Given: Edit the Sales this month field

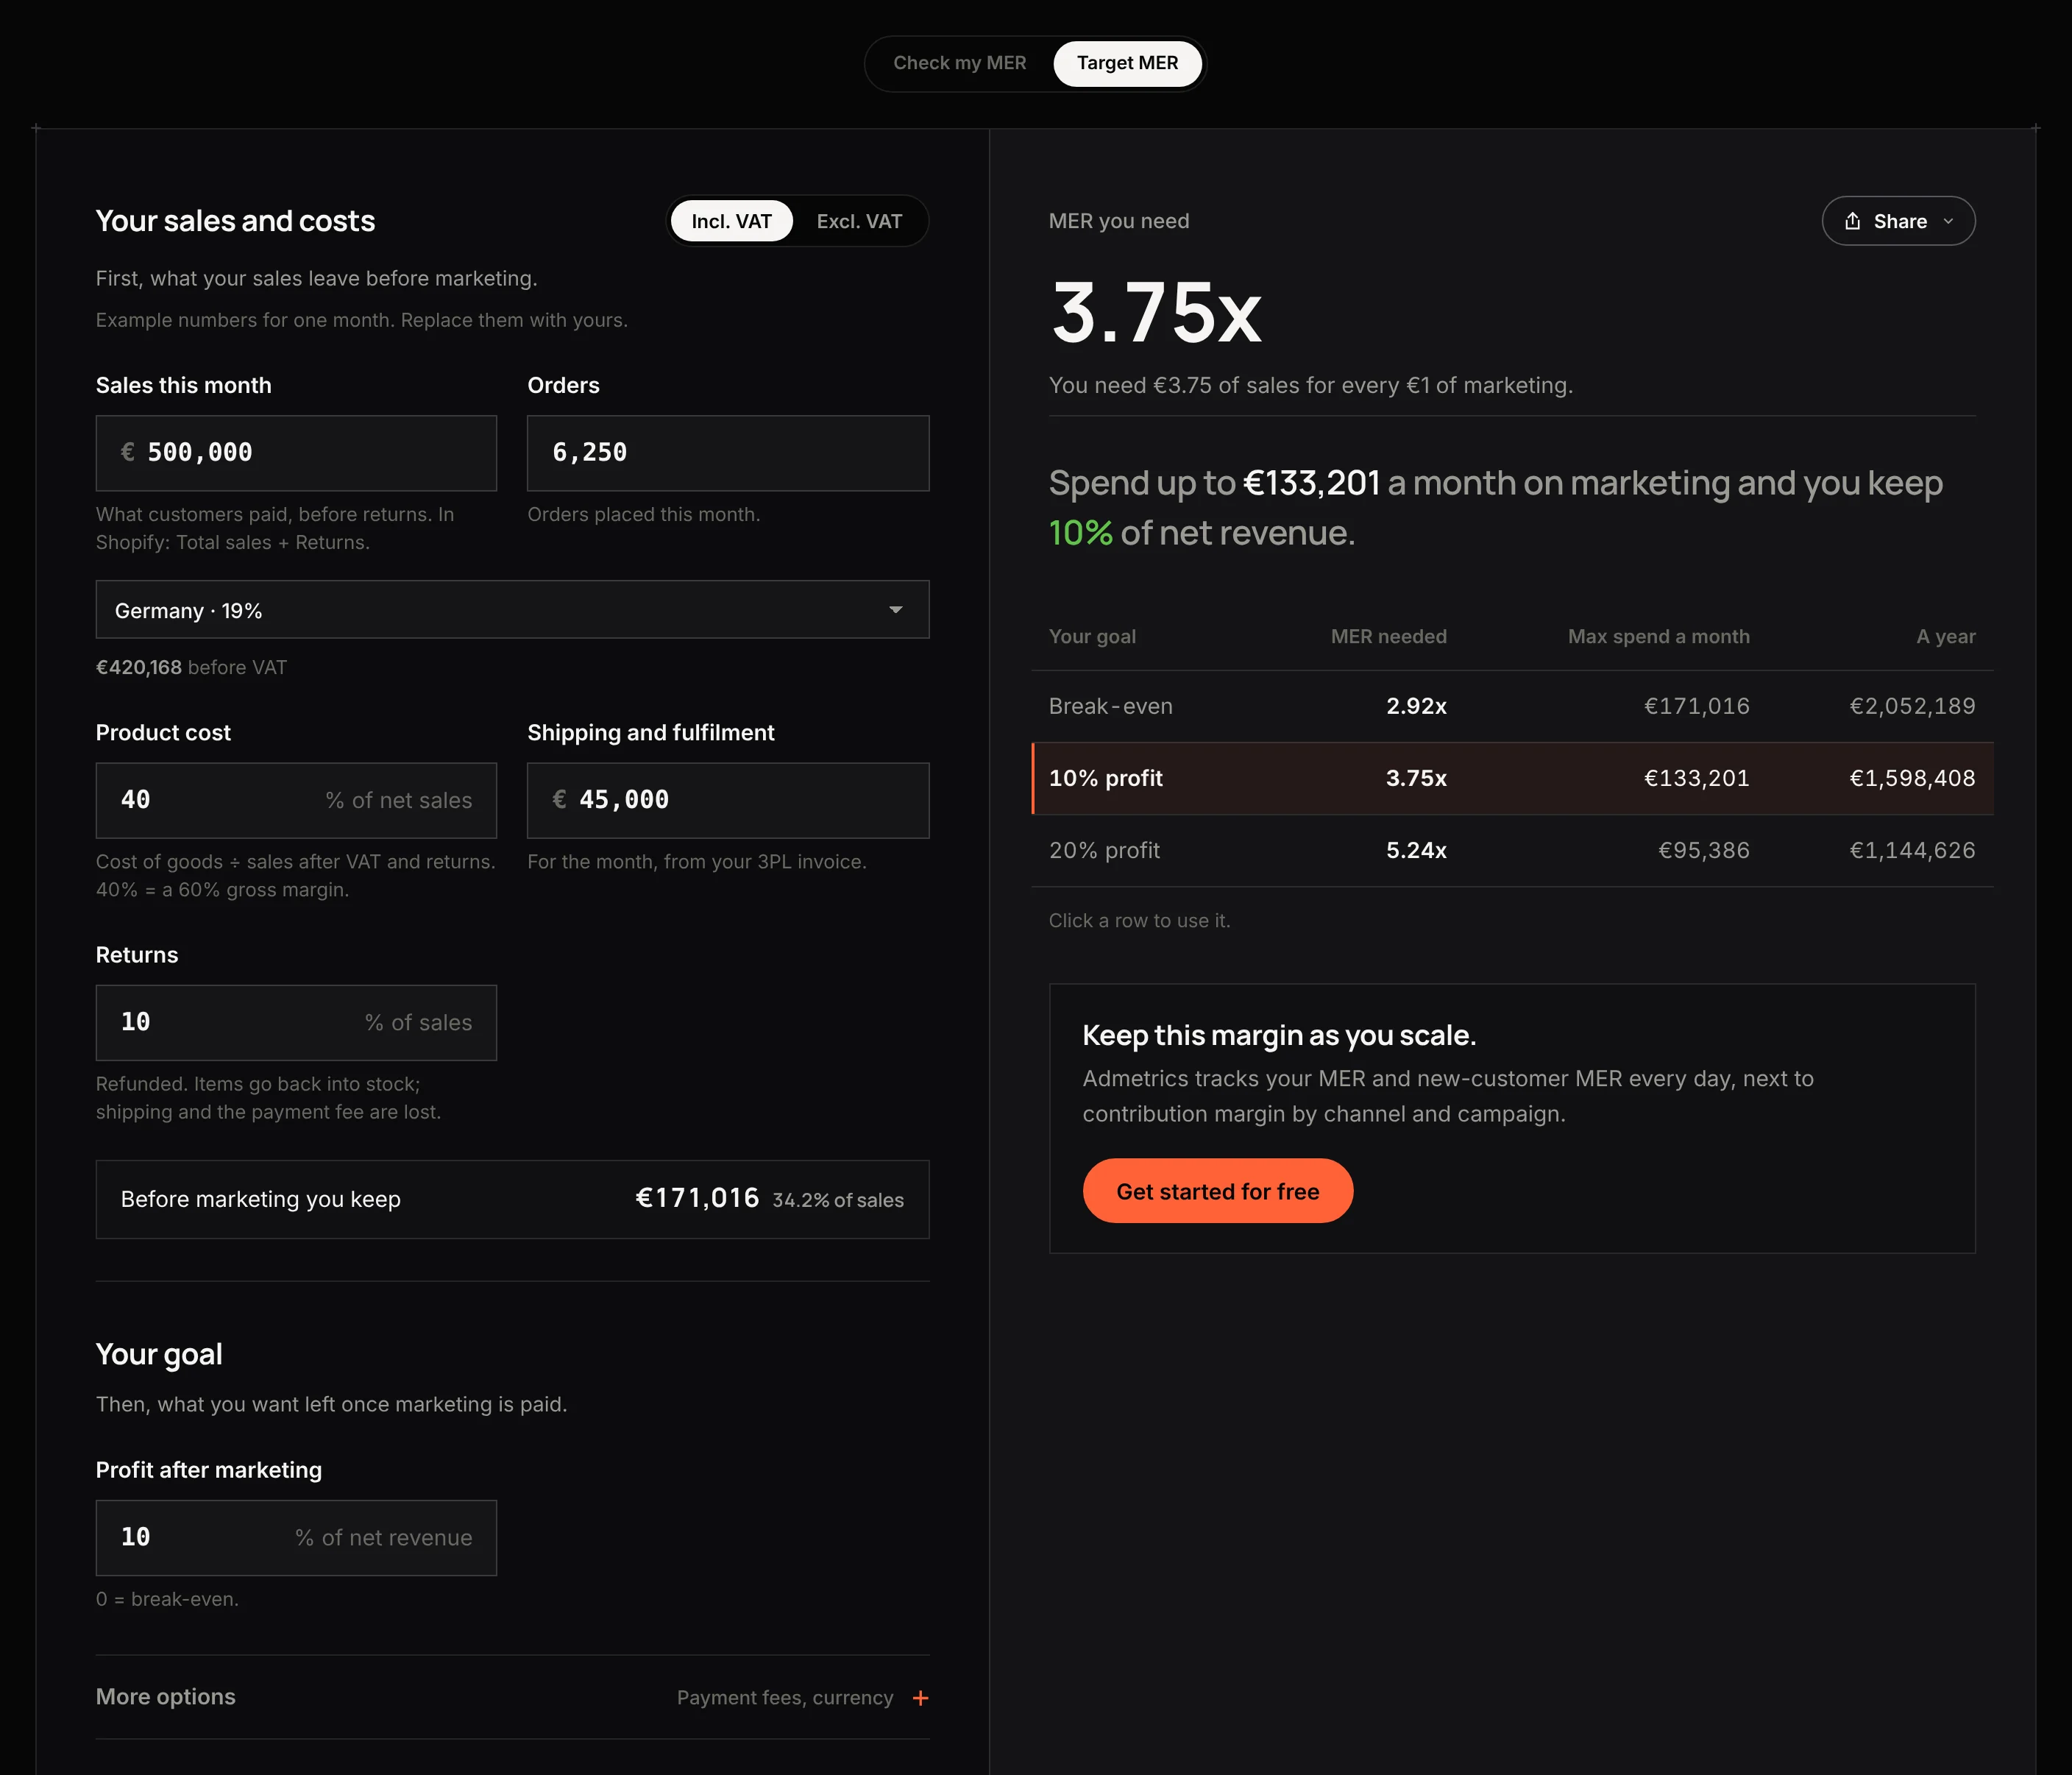Looking at the screenshot, I should click(x=296, y=453).
